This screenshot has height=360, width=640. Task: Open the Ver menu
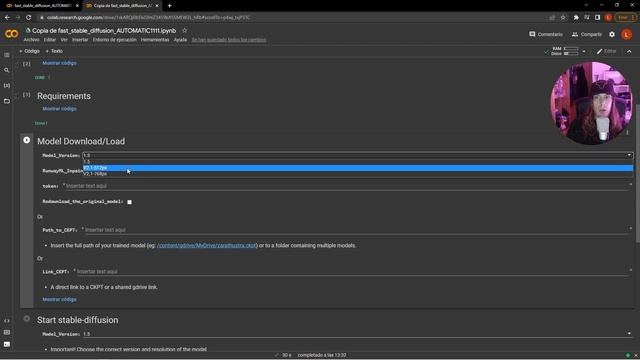click(x=64, y=40)
